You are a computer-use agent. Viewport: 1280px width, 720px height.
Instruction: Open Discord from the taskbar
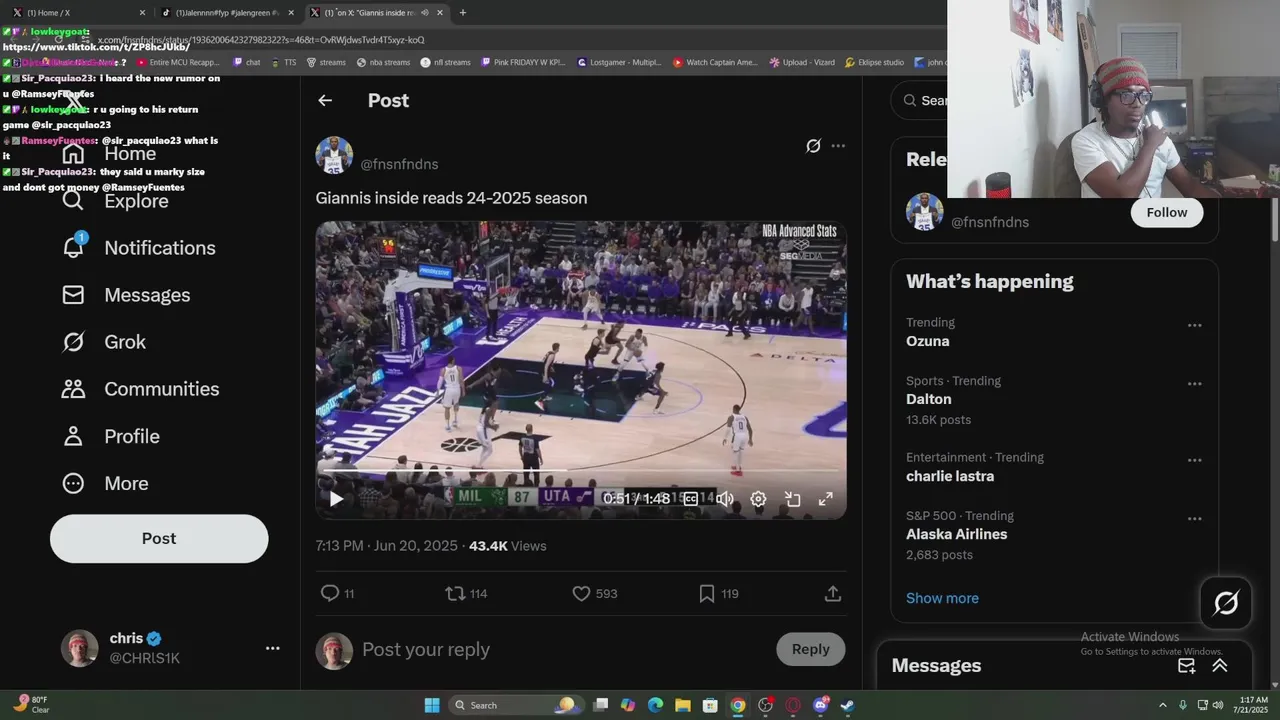click(821, 705)
